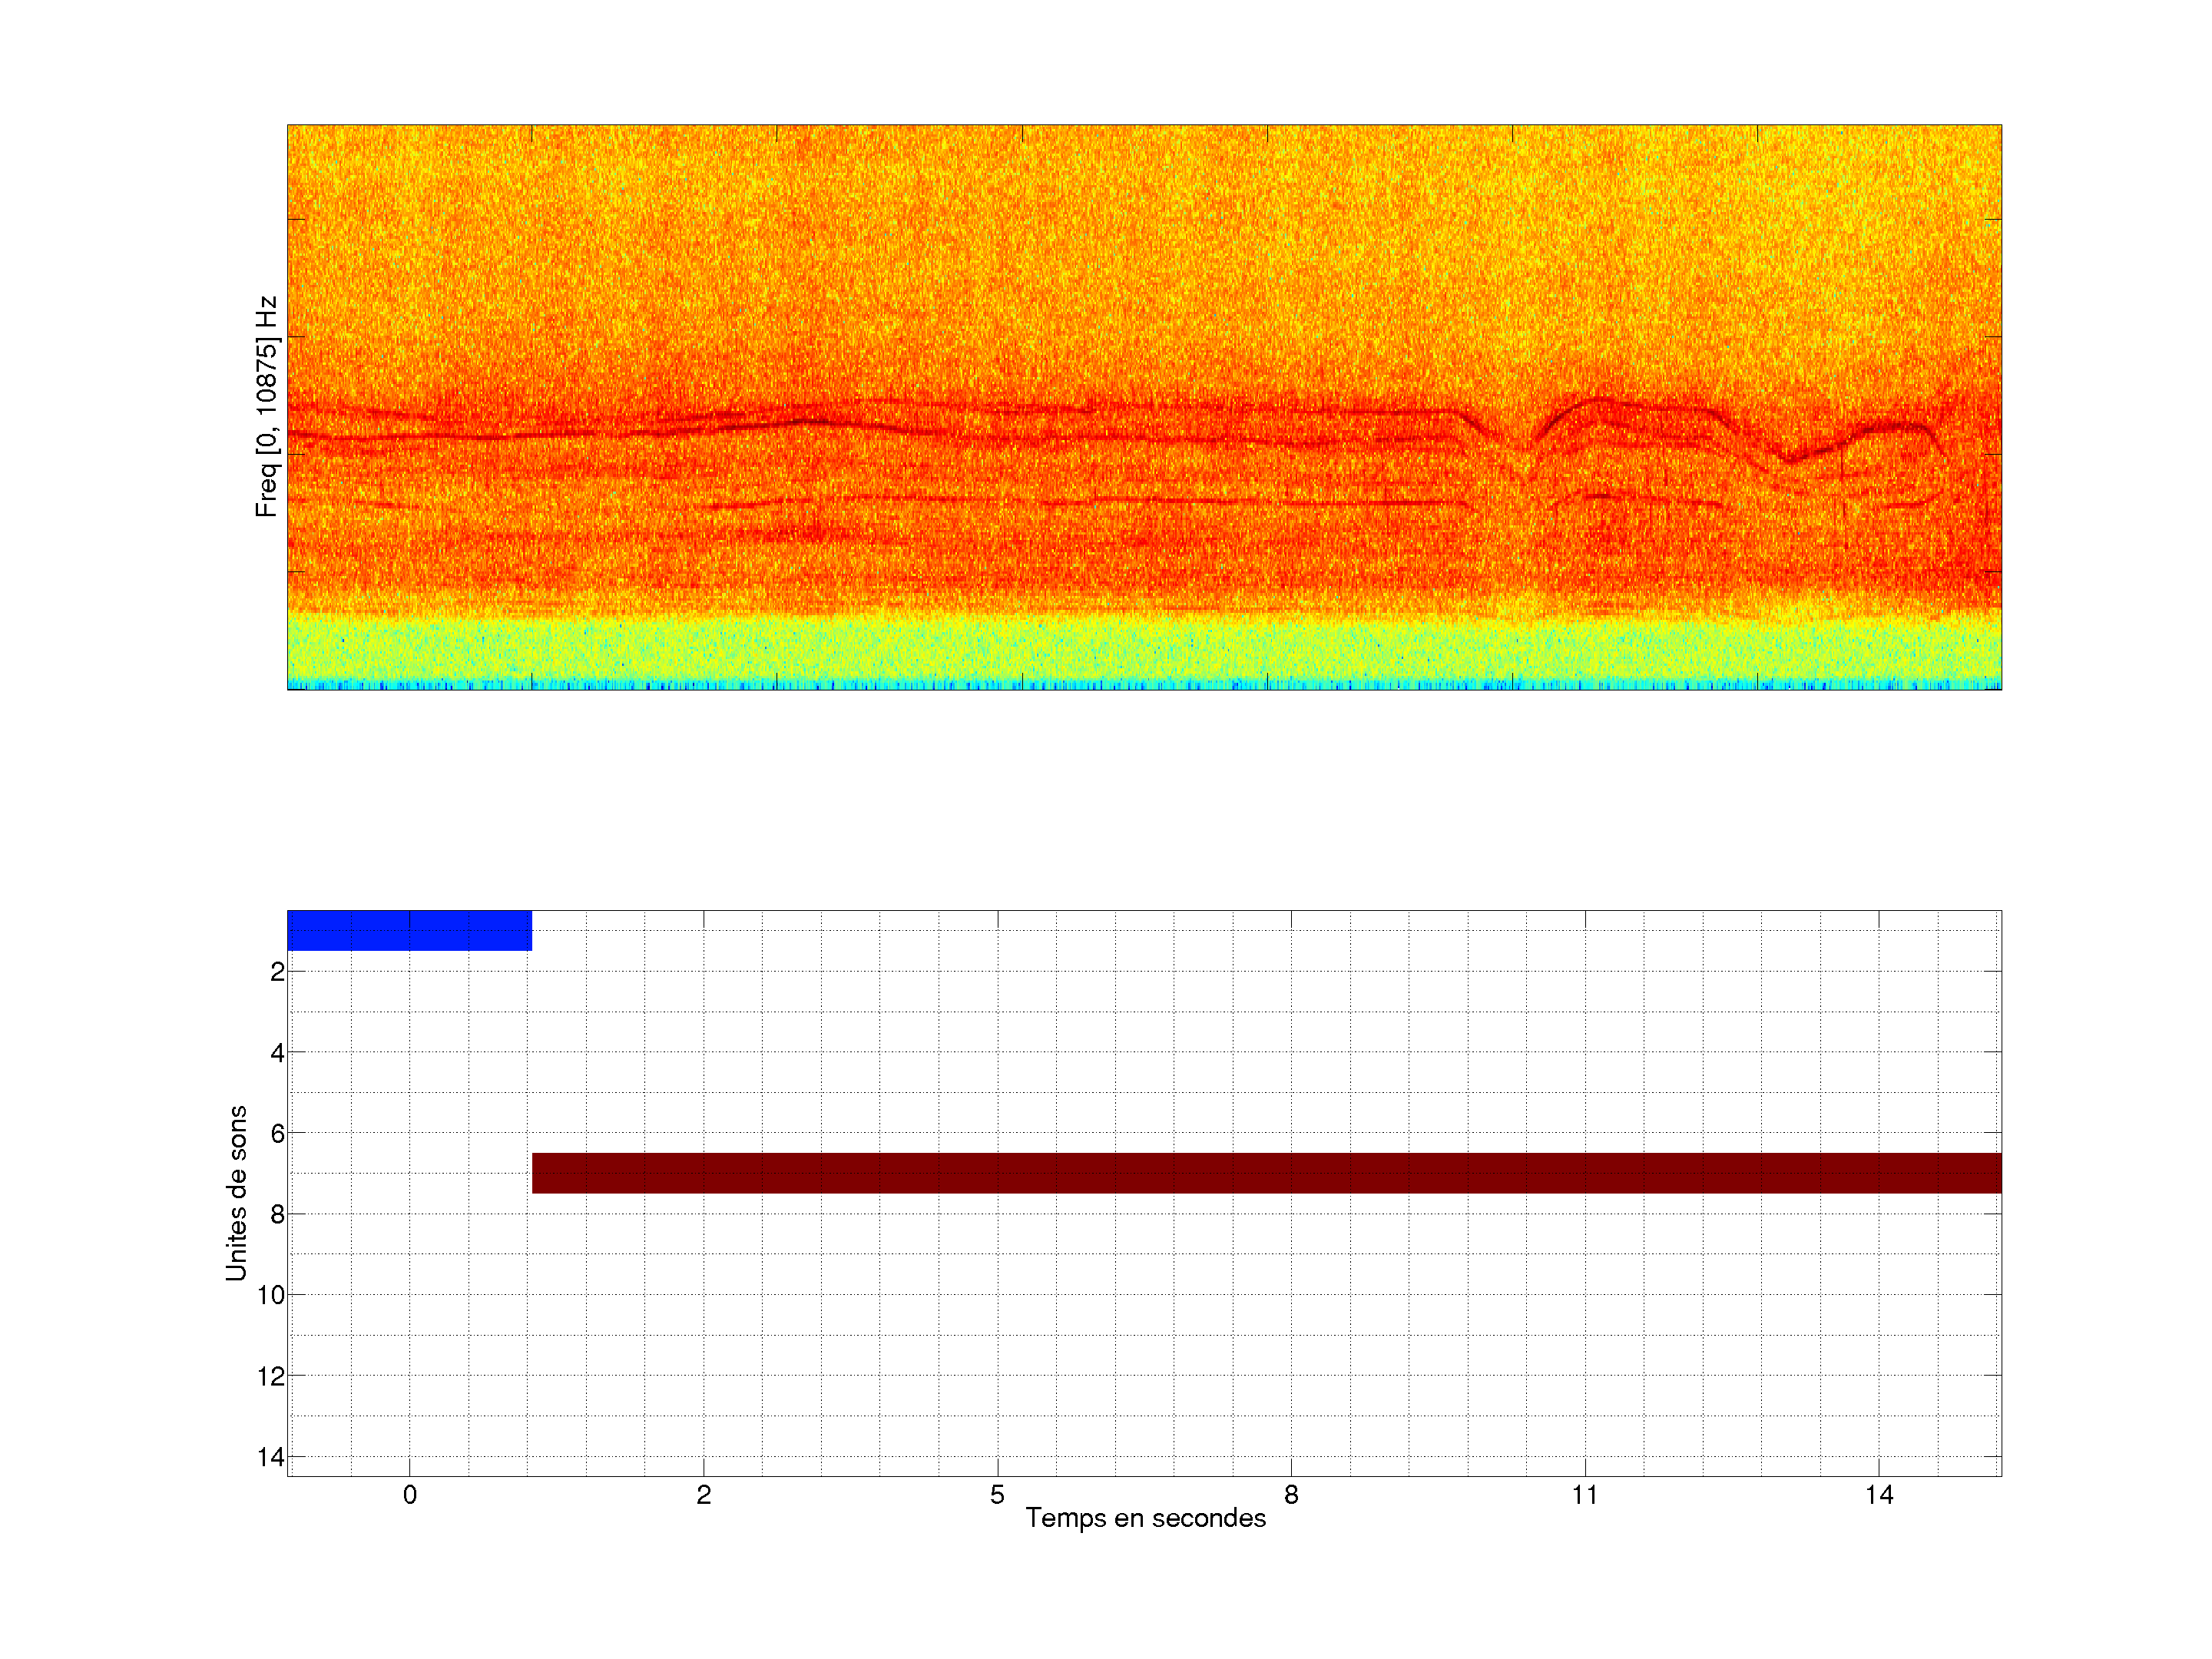The height and width of the screenshot is (1659, 2212).
Task: Click x-axis tick label 11
Action: pyautogui.click(x=1585, y=1495)
